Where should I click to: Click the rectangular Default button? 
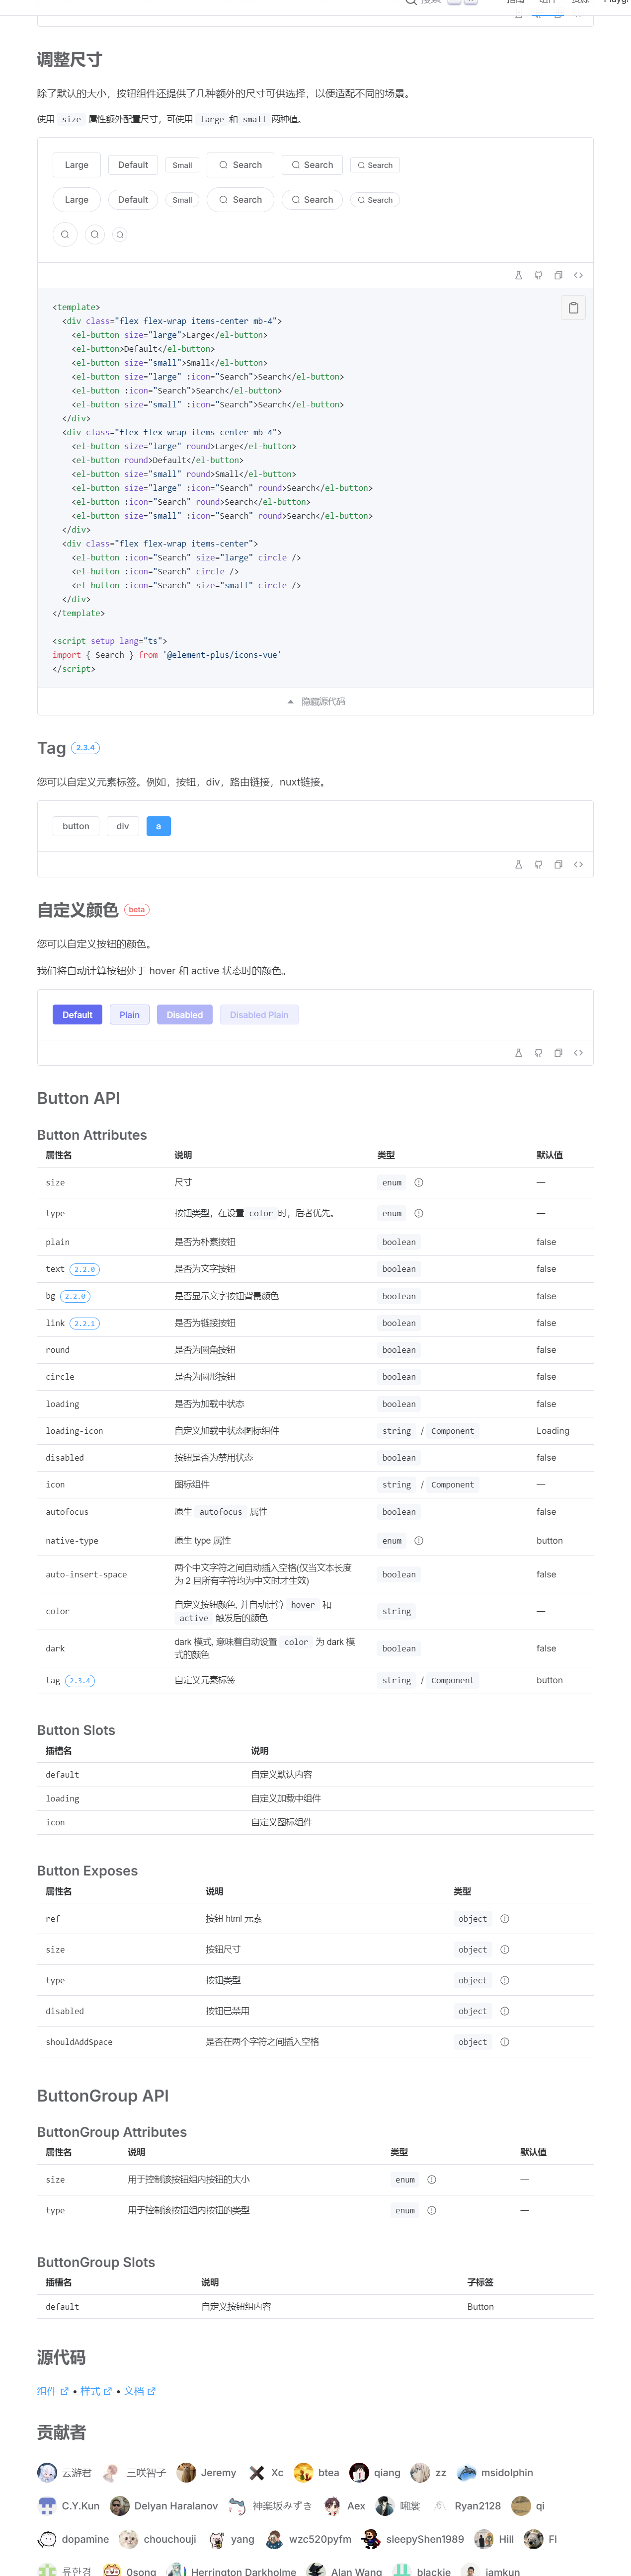click(x=133, y=165)
